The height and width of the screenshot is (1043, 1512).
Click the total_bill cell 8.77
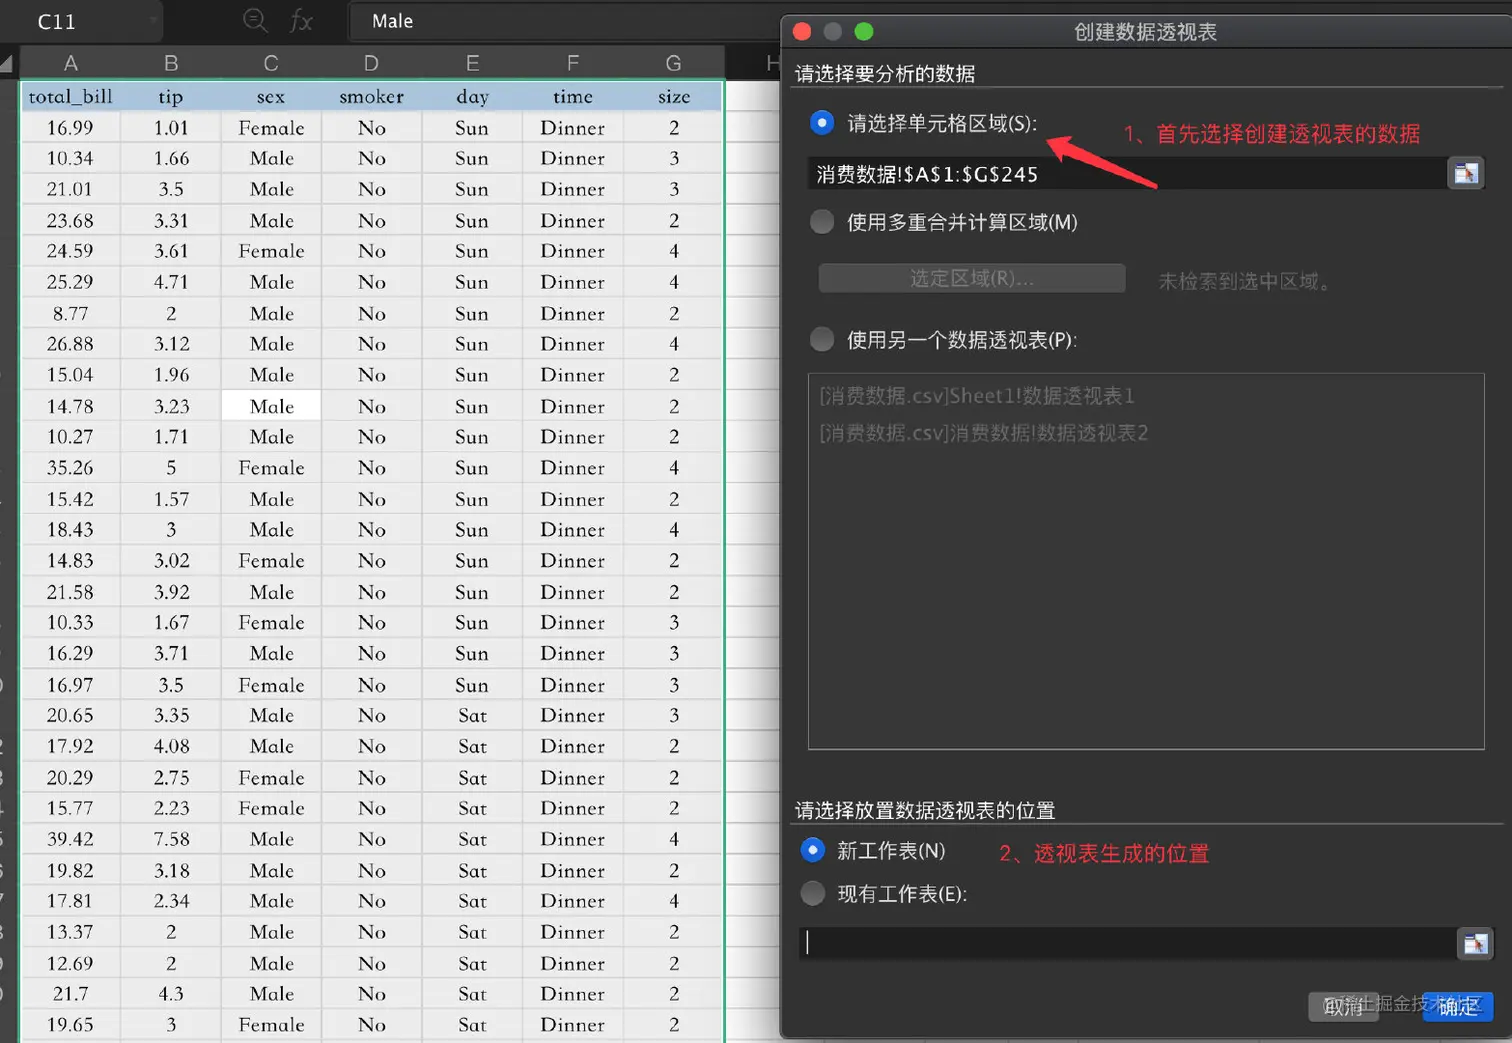point(71,313)
